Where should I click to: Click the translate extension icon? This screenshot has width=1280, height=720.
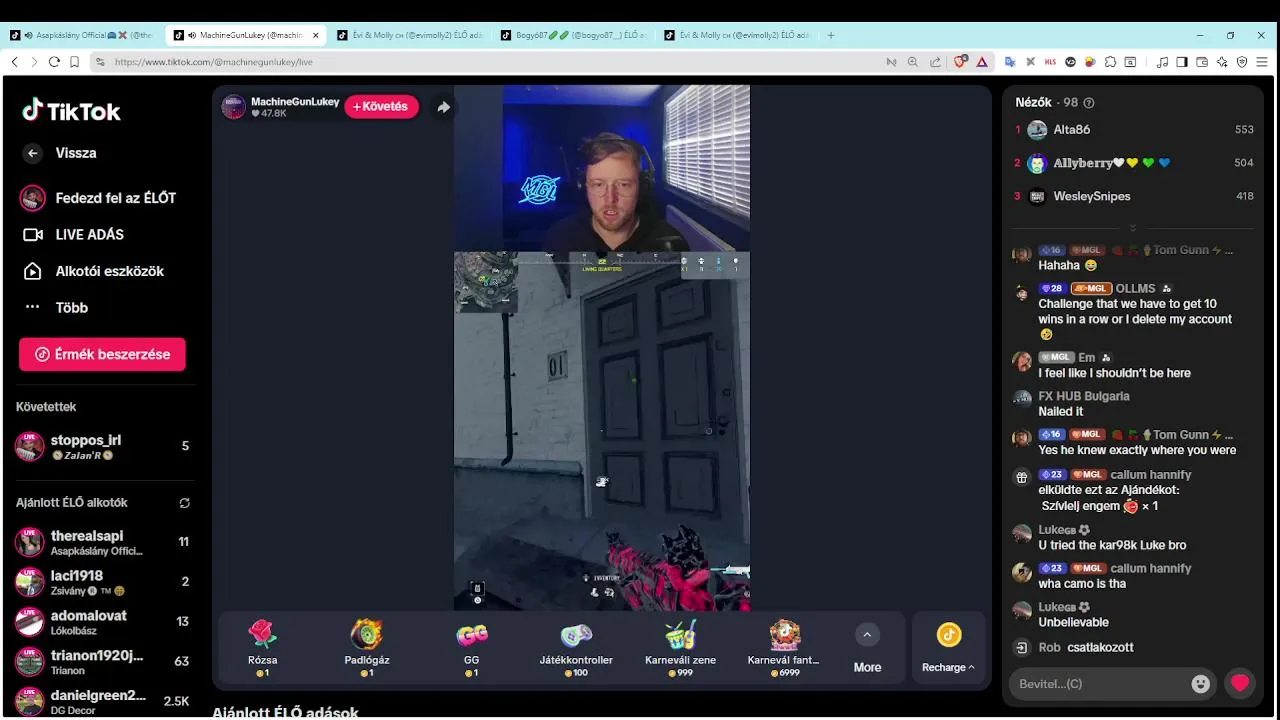1010,62
